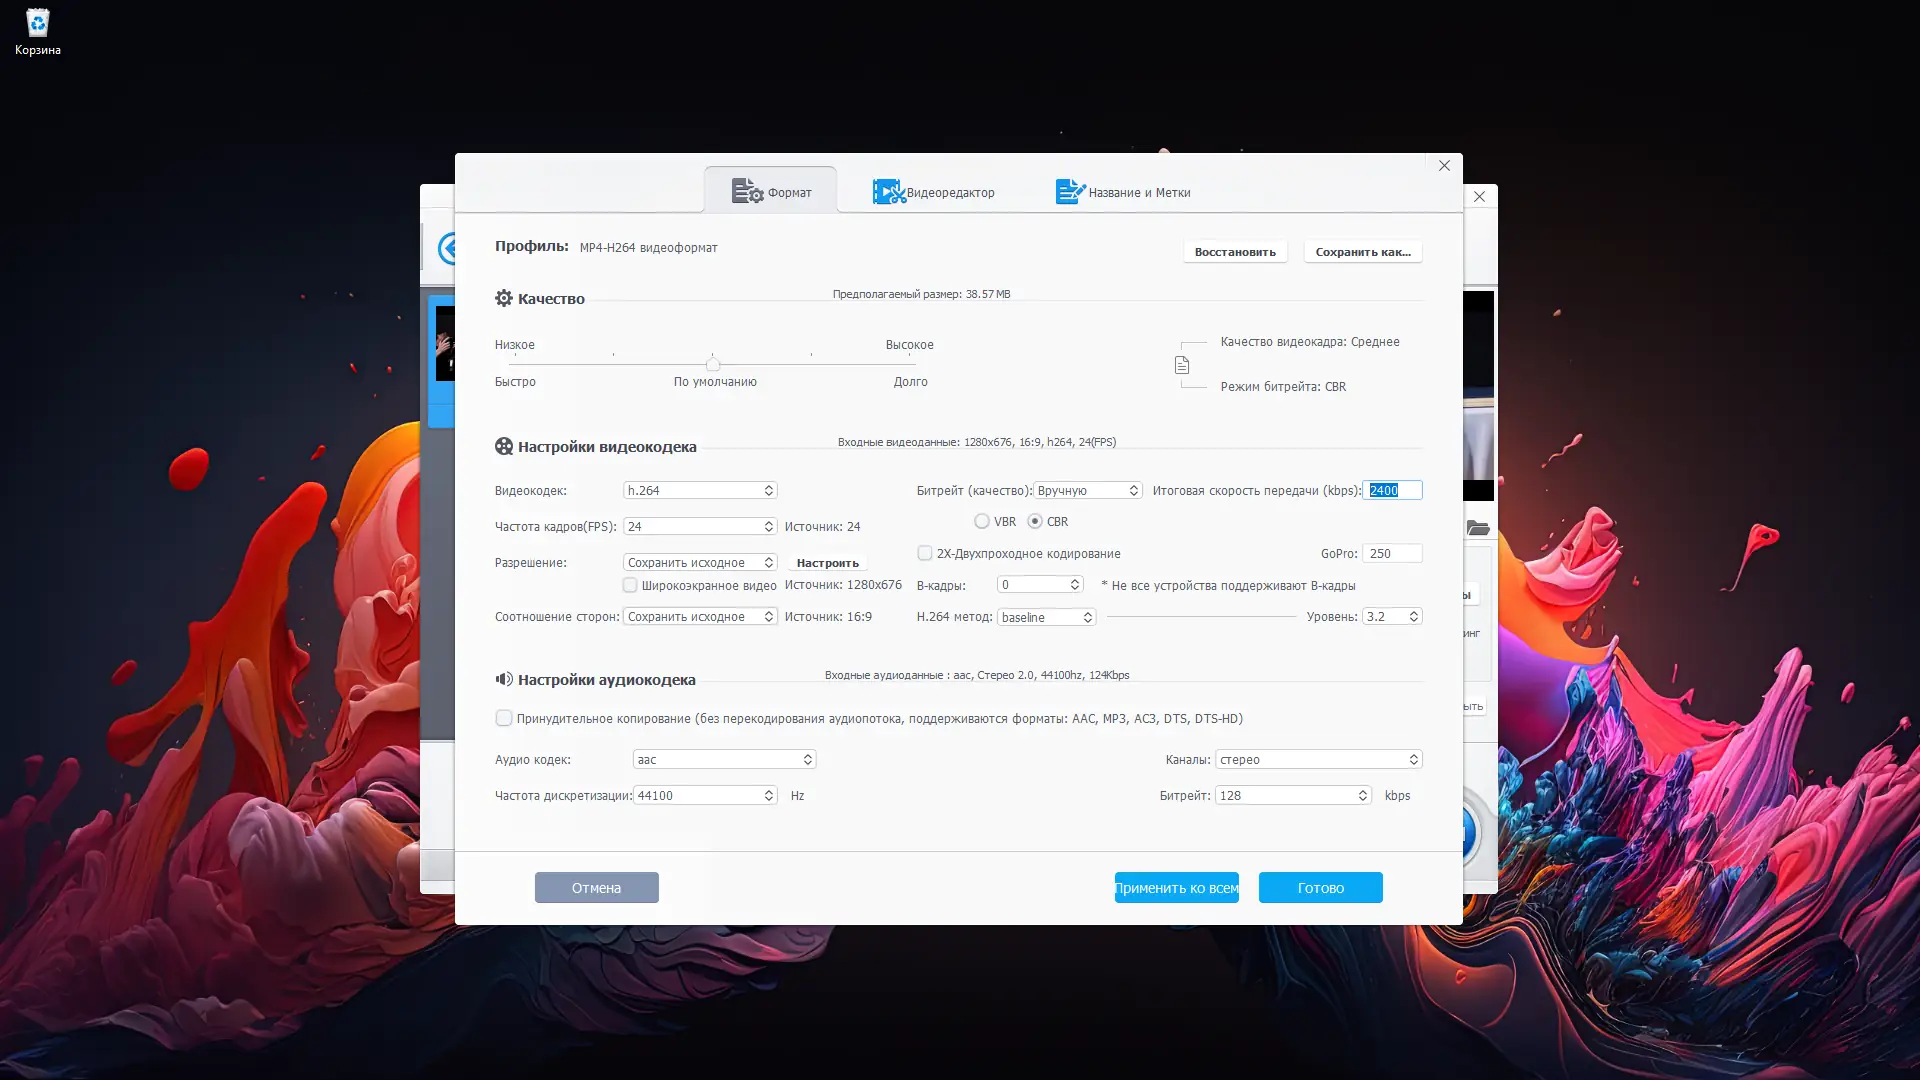
Task: Click the folder icon behind the dialog
Action: pyautogui.click(x=1477, y=528)
